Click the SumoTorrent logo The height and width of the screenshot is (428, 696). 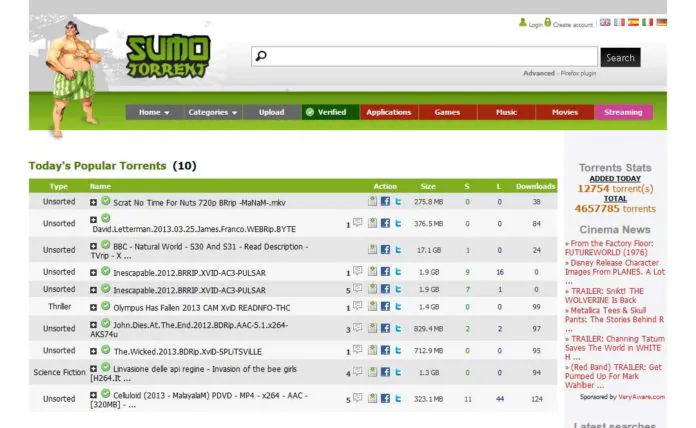pyautogui.click(x=168, y=56)
